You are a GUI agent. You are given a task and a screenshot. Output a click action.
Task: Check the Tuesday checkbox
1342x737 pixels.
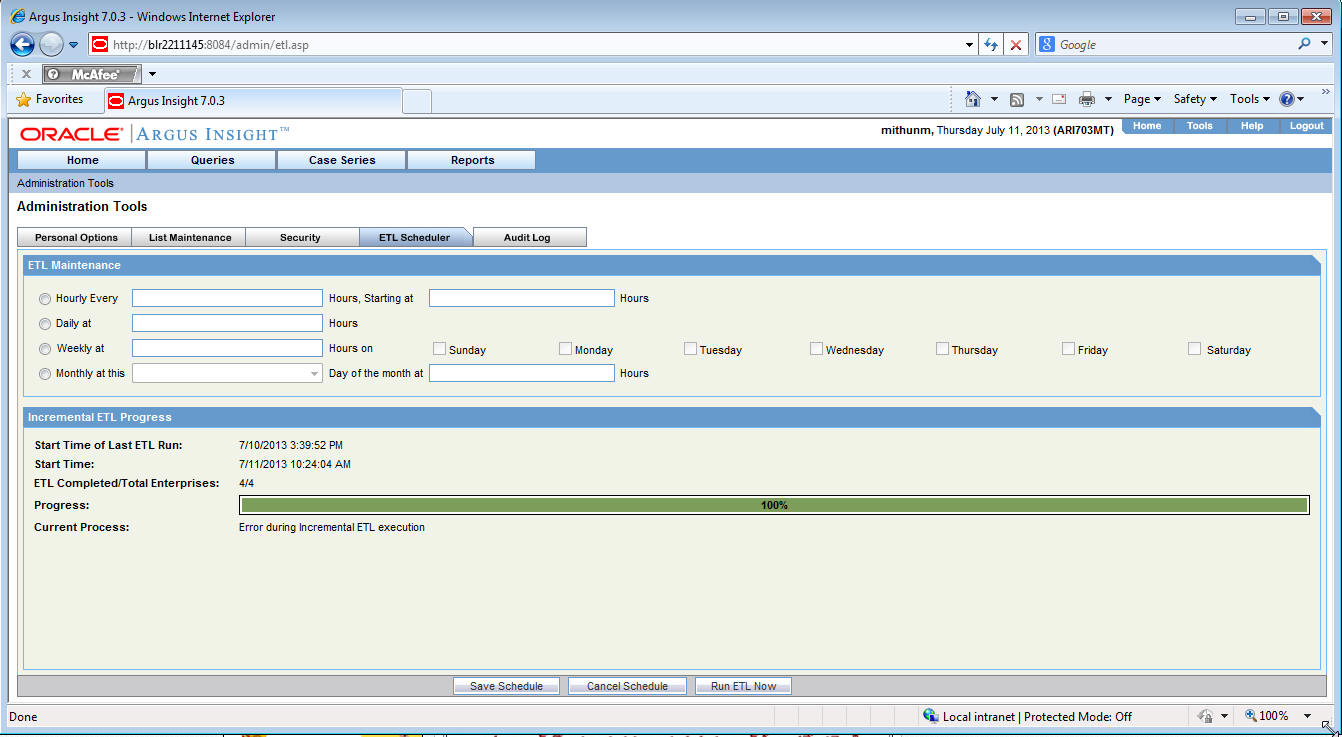[690, 349]
